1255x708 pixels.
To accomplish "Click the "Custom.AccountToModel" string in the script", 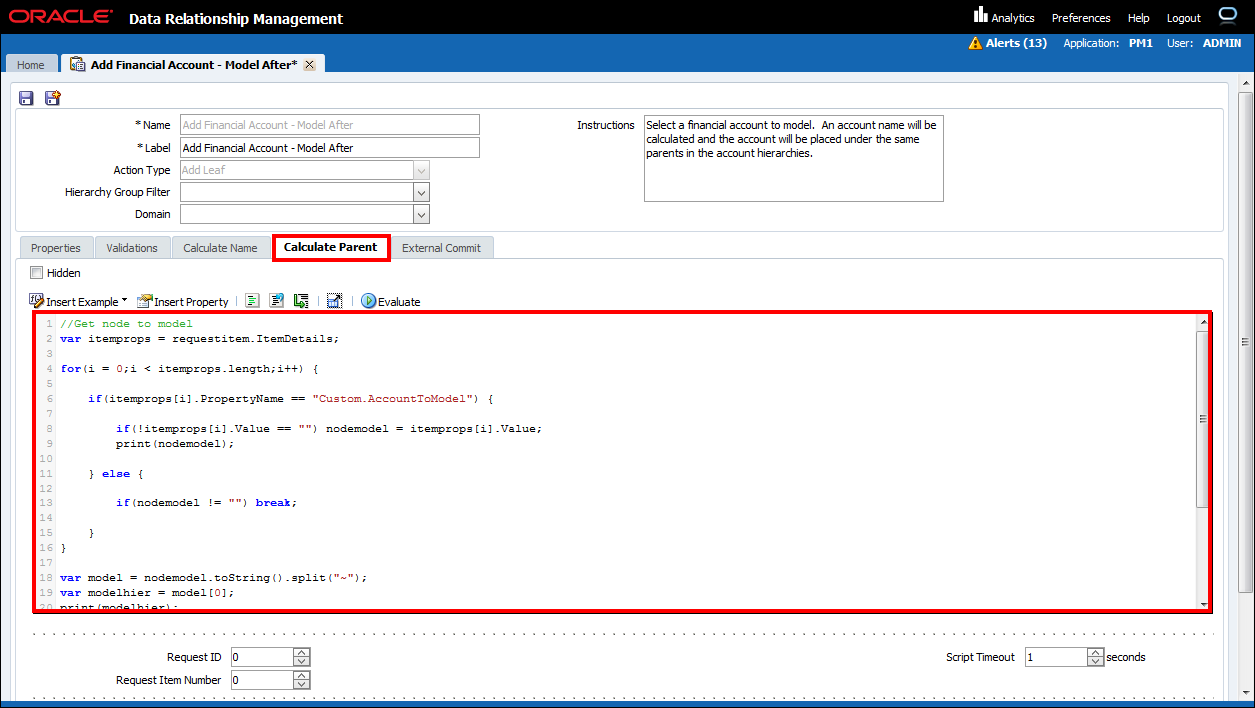I will [x=393, y=398].
